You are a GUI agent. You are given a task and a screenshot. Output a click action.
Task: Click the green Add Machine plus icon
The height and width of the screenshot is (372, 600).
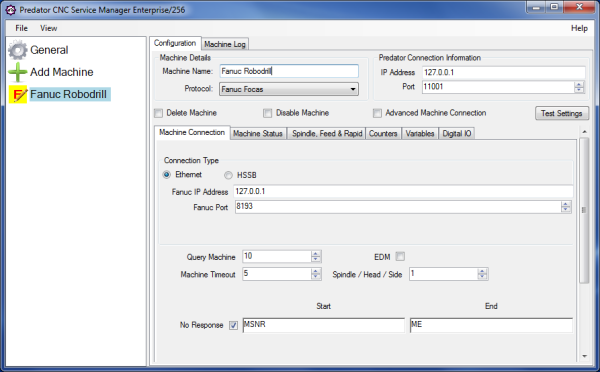[x=18, y=72]
